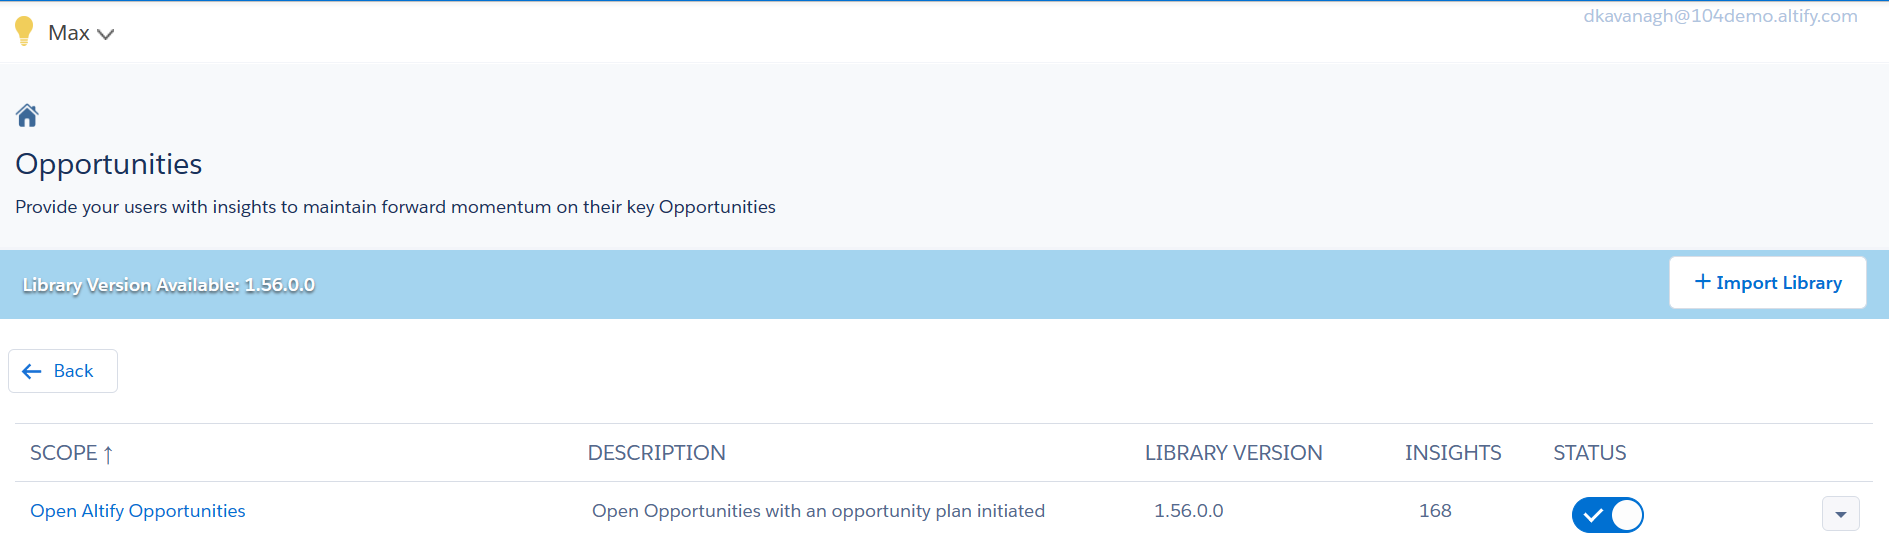The width and height of the screenshot is (1889, 552).
Task: Click the yellow lightbulb Max logo
Action: (24, 31)
